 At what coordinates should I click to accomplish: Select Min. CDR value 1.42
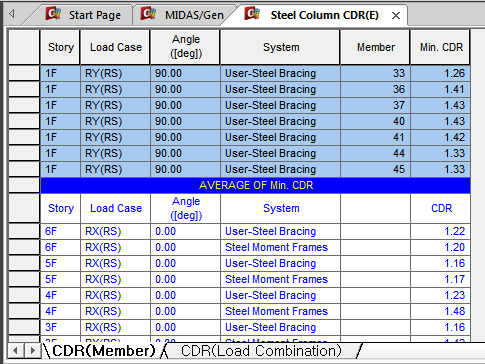(441, 137)
